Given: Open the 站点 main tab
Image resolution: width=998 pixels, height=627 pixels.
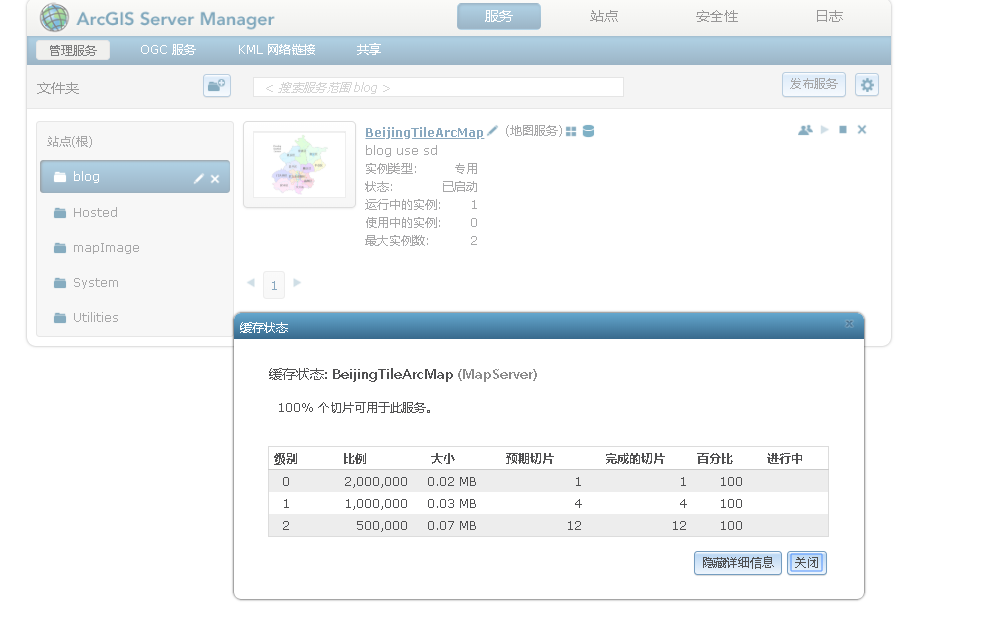Looking at the screenshot, I should click(604, 17).
